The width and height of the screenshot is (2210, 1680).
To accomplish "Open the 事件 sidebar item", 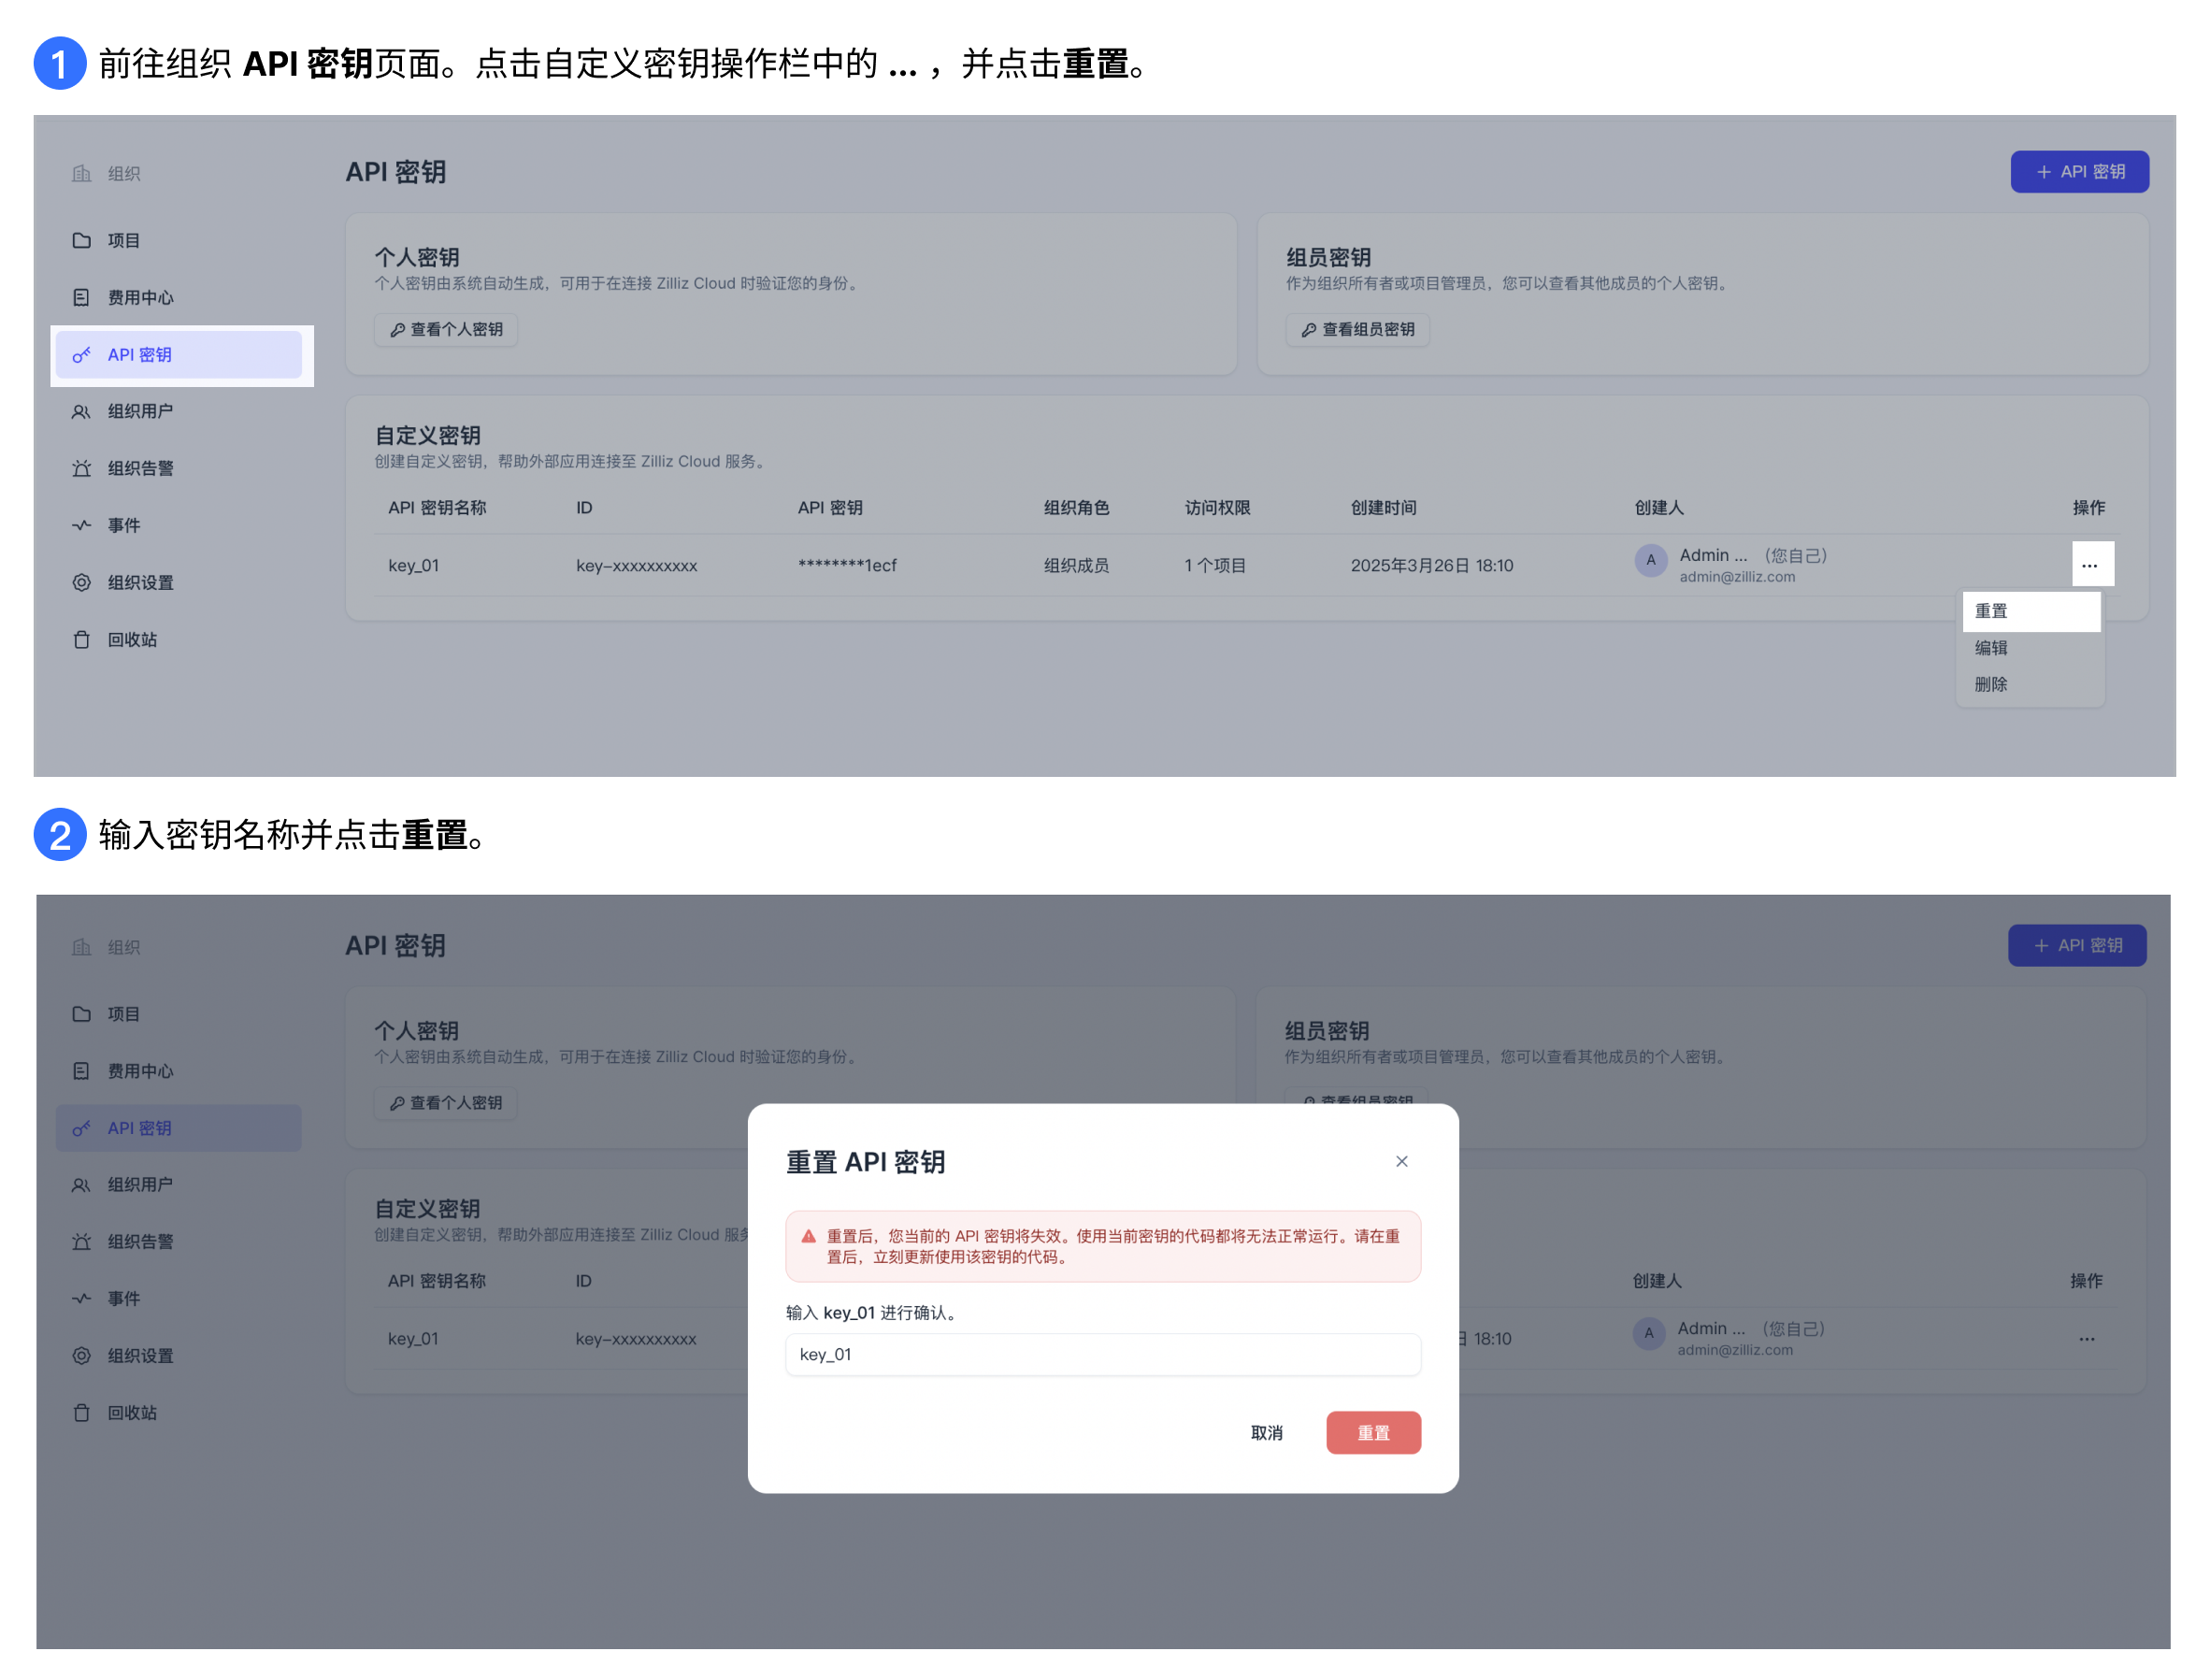I will [x=124, y=525].
